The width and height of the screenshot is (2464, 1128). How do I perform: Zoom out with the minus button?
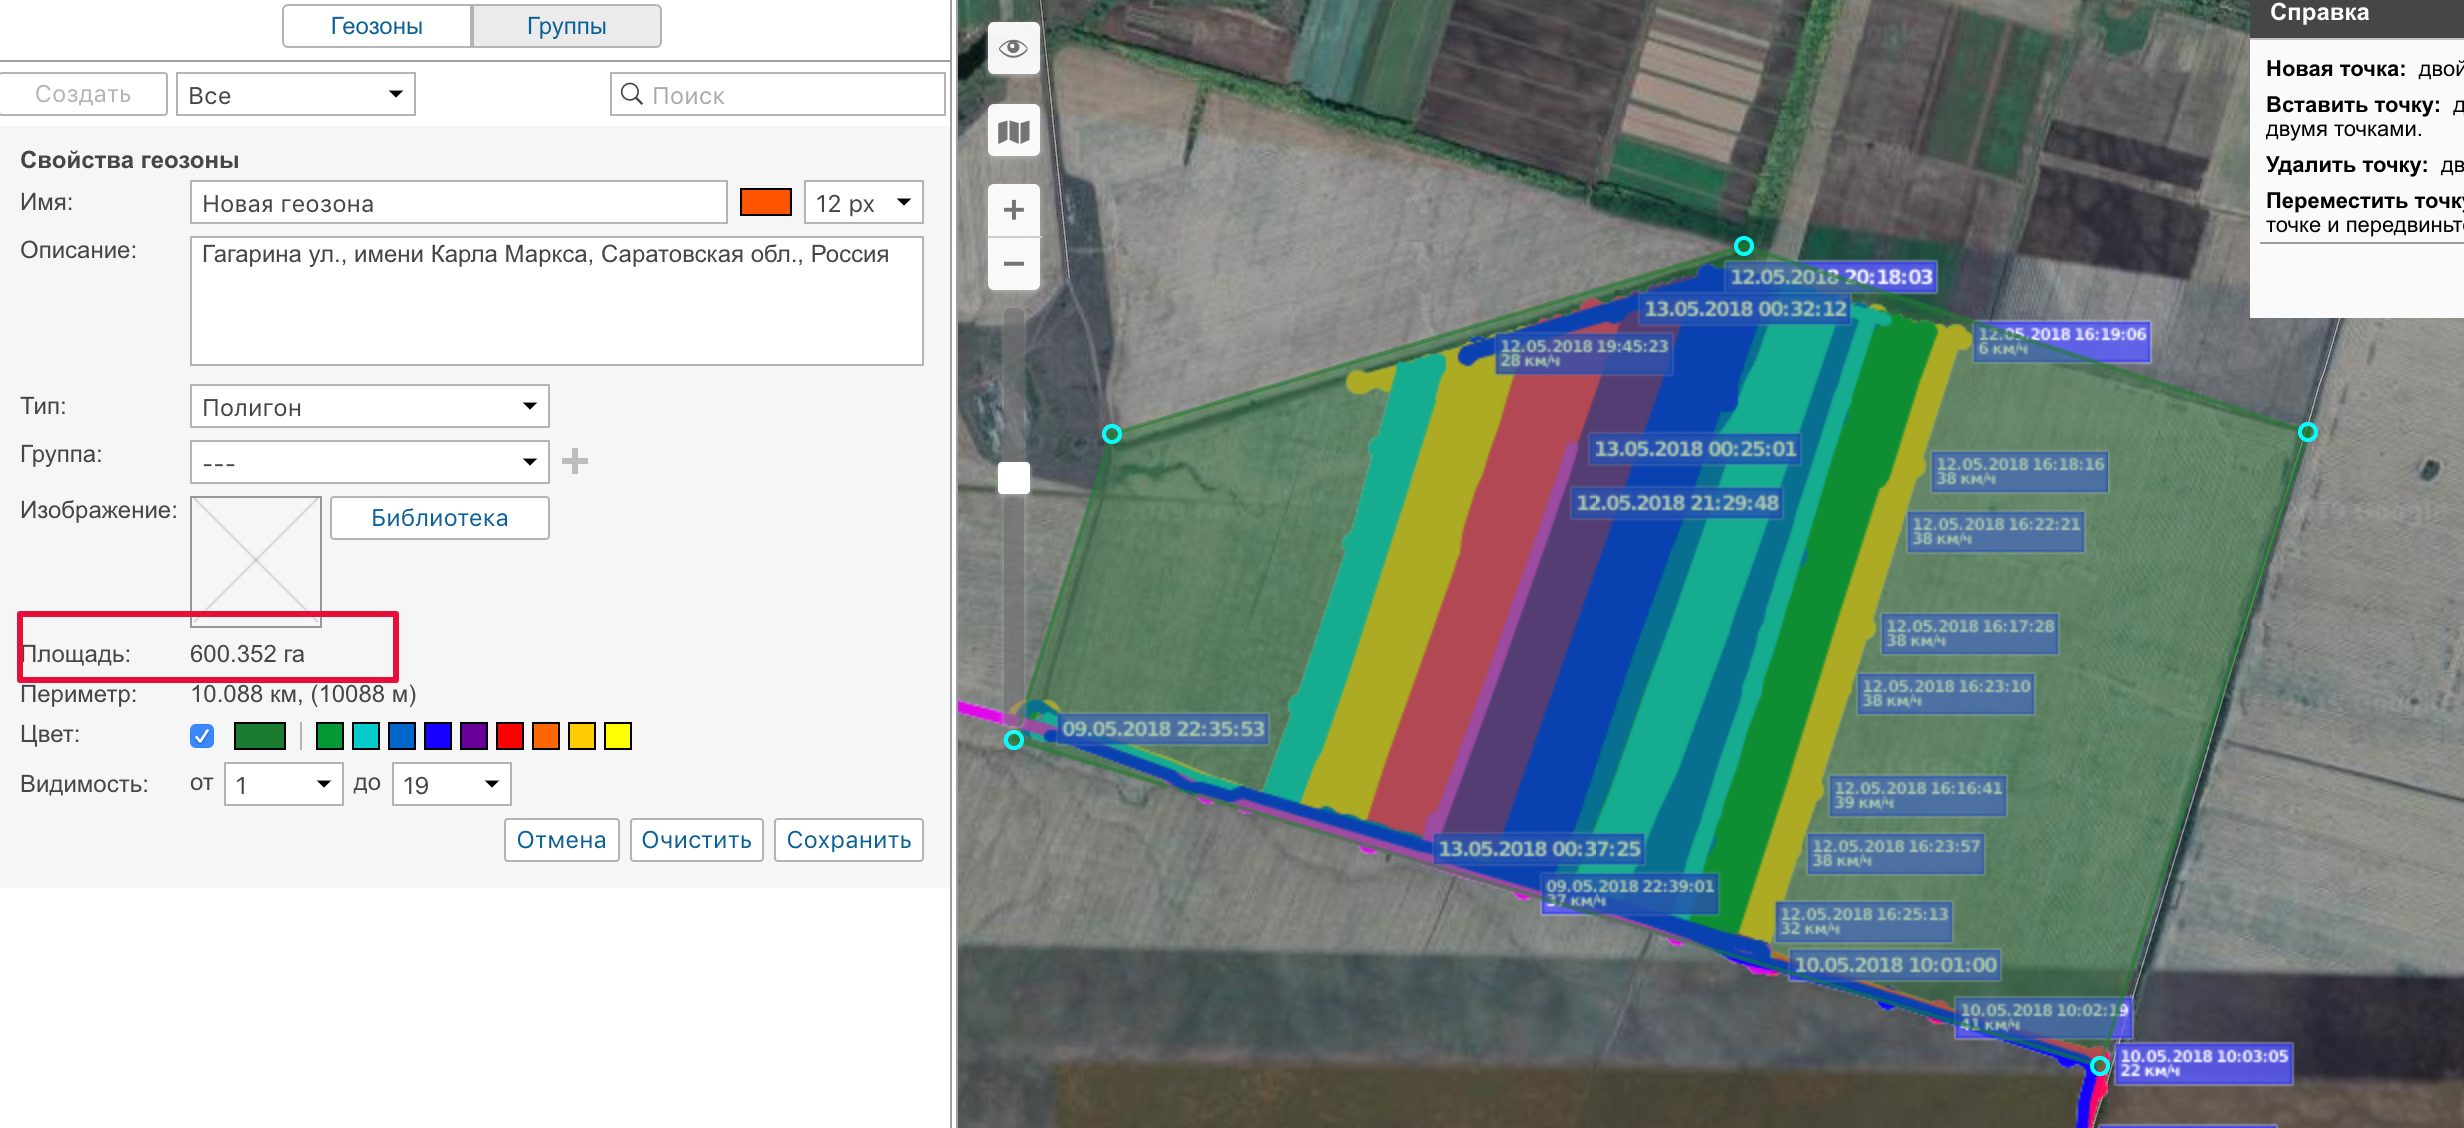(1013, 264)
